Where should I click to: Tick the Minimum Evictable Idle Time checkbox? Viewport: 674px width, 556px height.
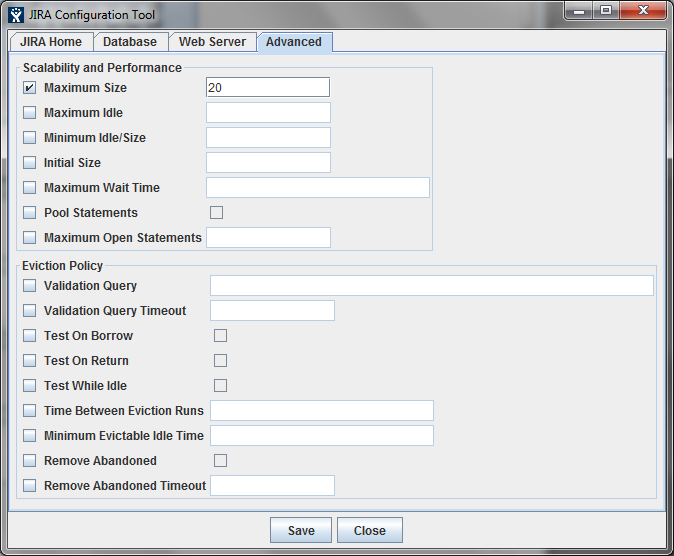tap(29, 435)
